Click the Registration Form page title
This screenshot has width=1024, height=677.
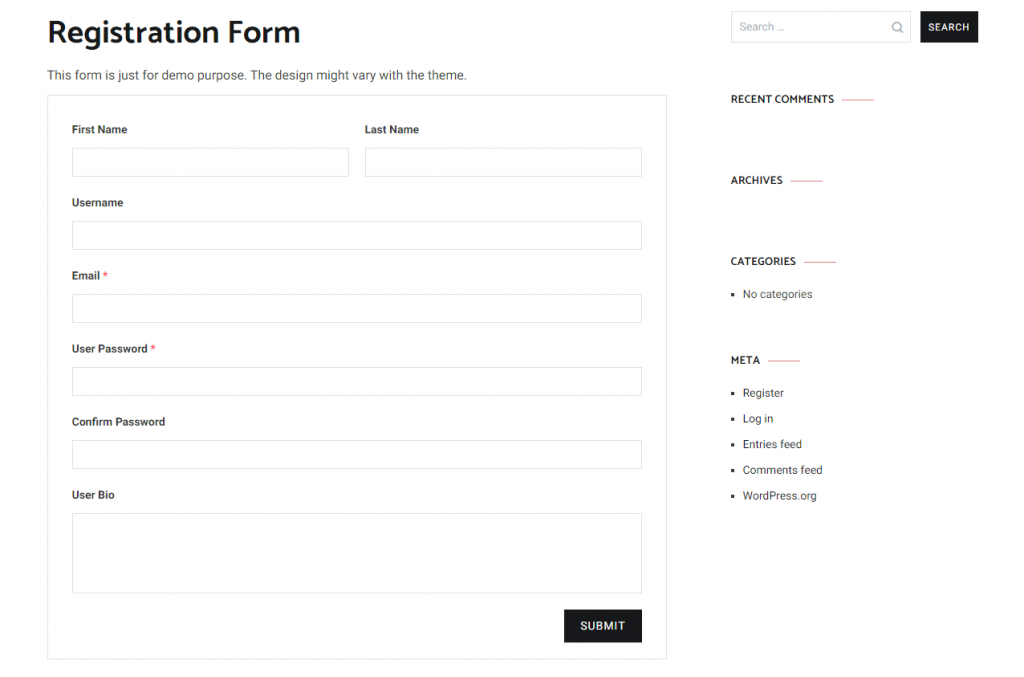[174, 33]
